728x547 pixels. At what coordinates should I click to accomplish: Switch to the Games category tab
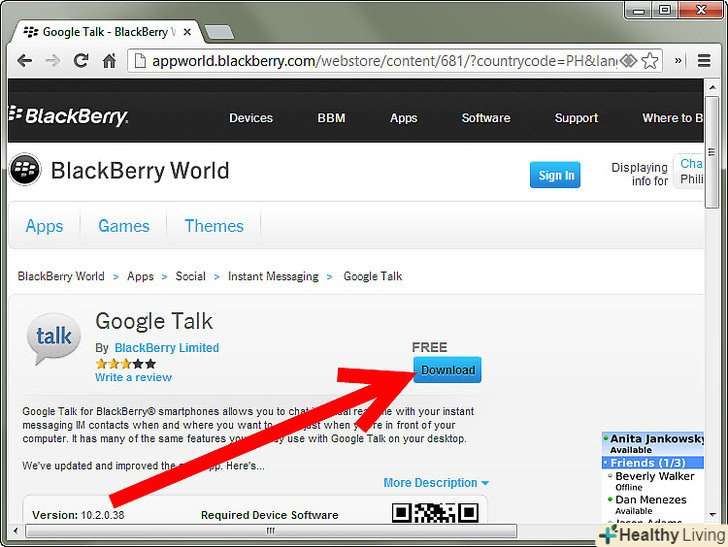(x=124, y=226)
